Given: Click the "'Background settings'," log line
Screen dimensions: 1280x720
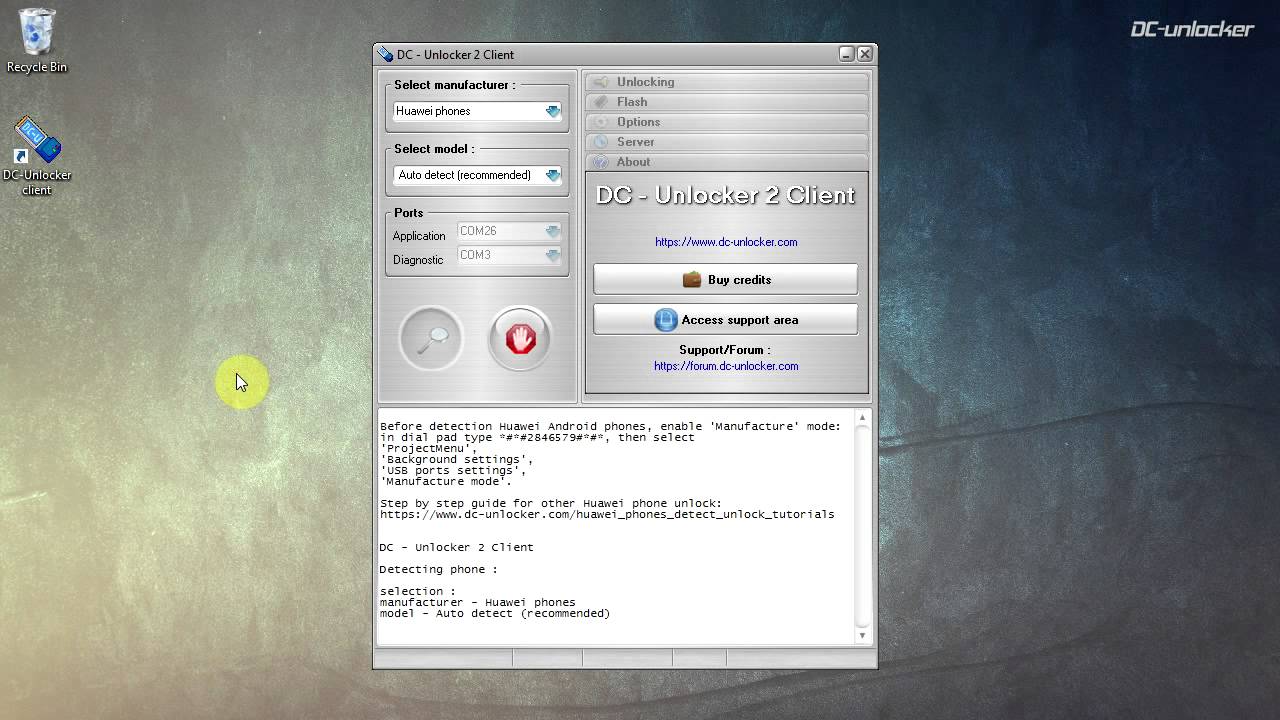Looking at the screenshot, I should pos(457,459).
